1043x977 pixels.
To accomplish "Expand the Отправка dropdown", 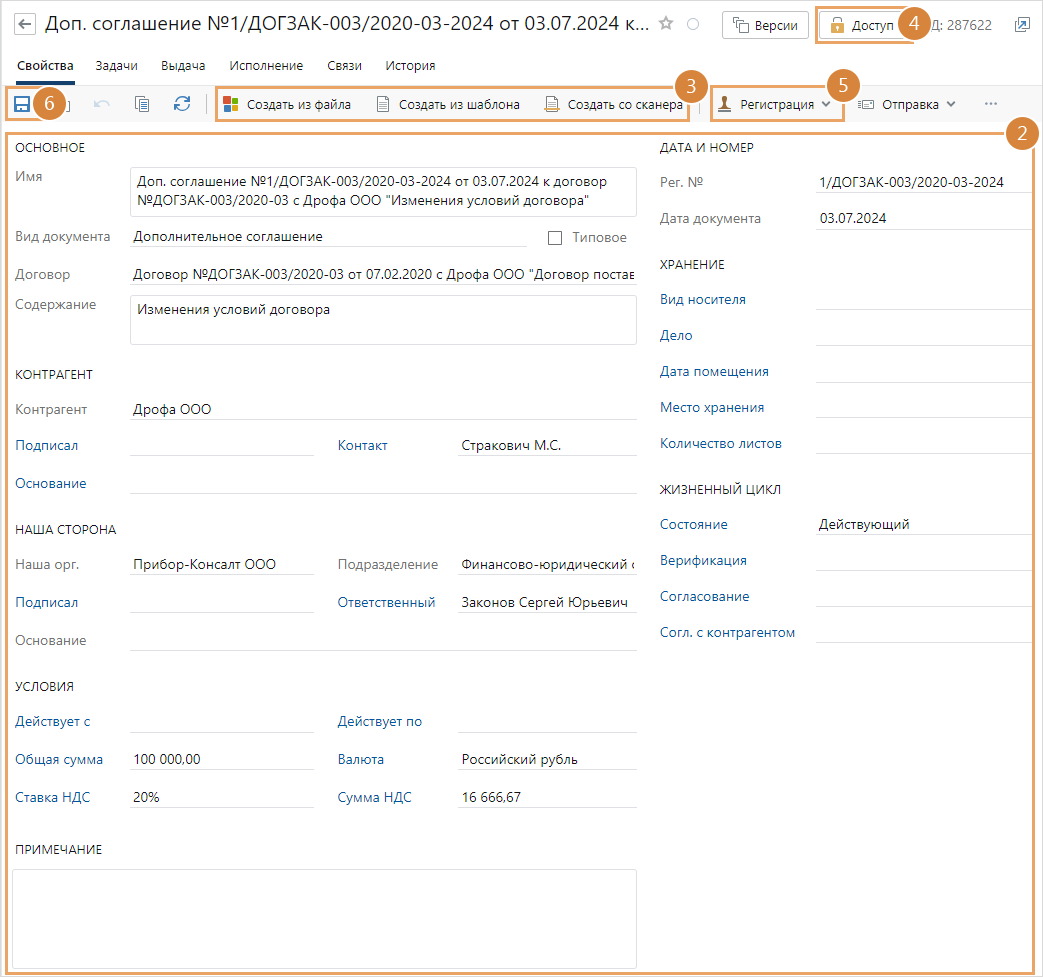I will click(908, 104).
